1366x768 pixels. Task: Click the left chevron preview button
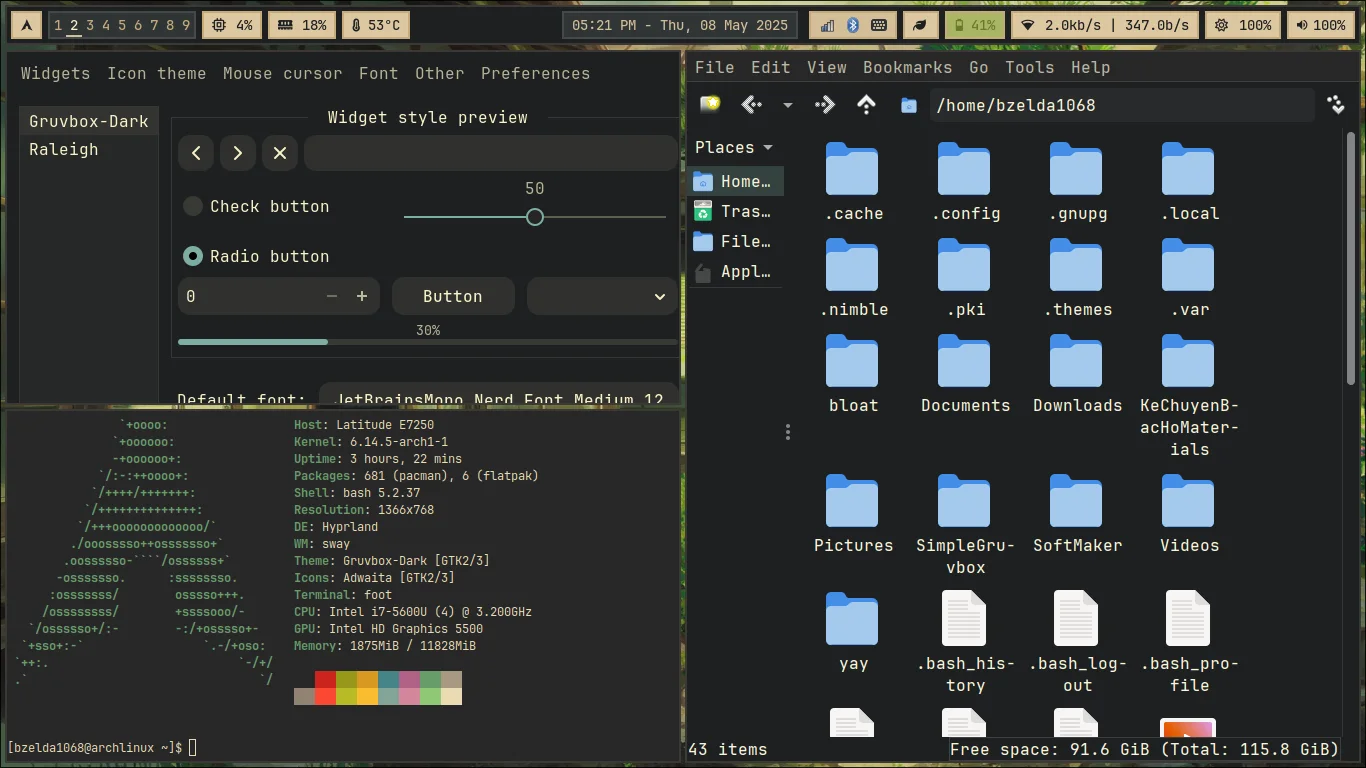196,153
